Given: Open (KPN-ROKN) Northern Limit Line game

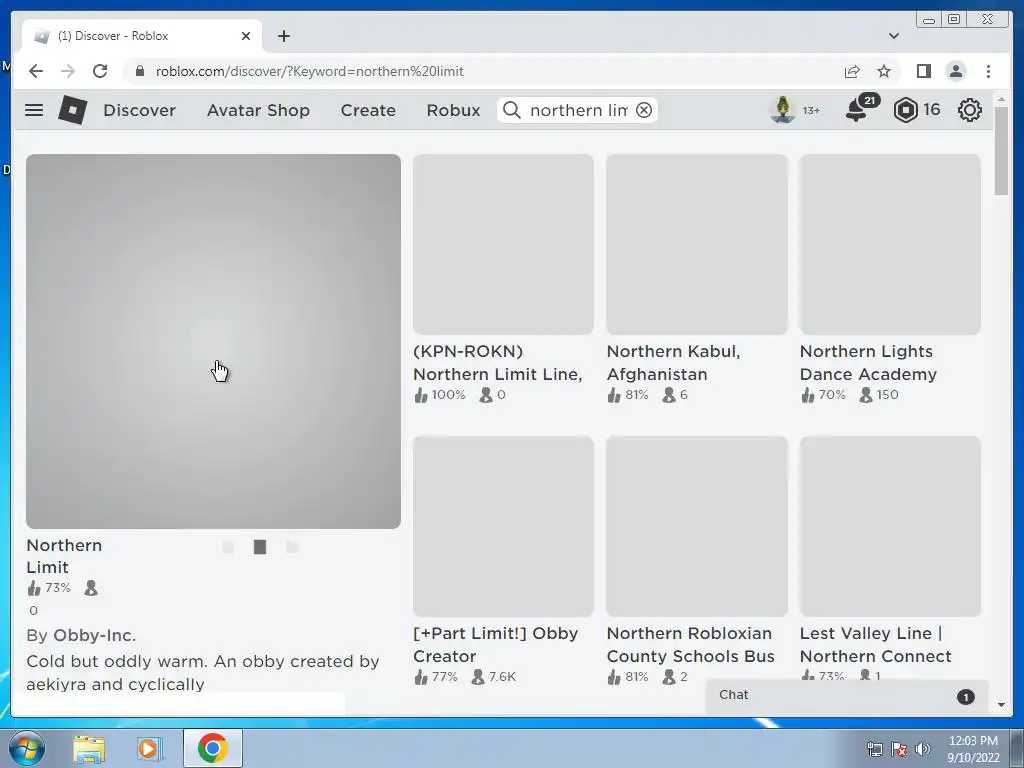Looking at the screenshot, I should click(x=498, y=362).
